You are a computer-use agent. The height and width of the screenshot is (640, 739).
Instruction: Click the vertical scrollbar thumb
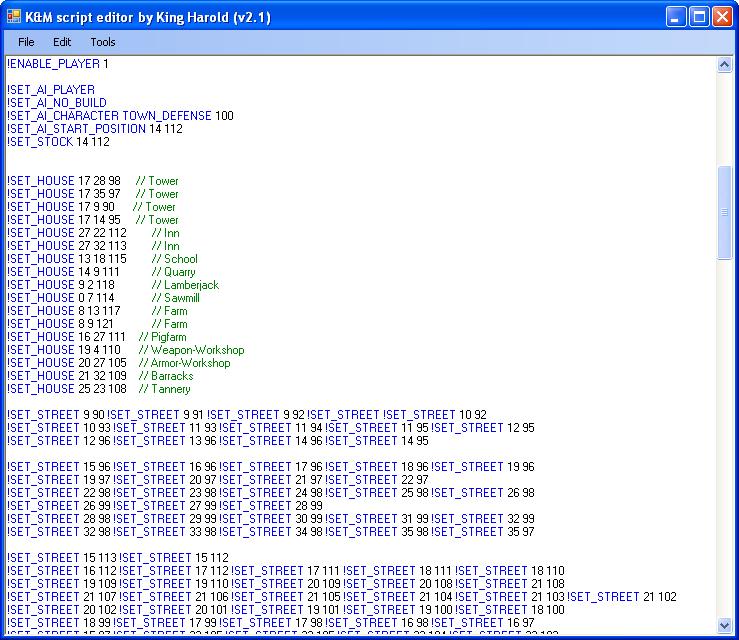tap(725, 212)
